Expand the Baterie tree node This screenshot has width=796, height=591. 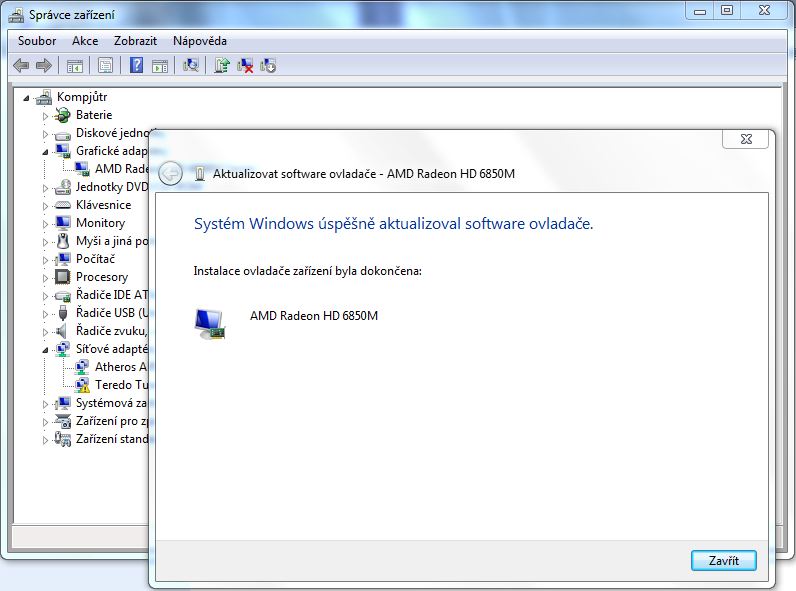(45, 116)
